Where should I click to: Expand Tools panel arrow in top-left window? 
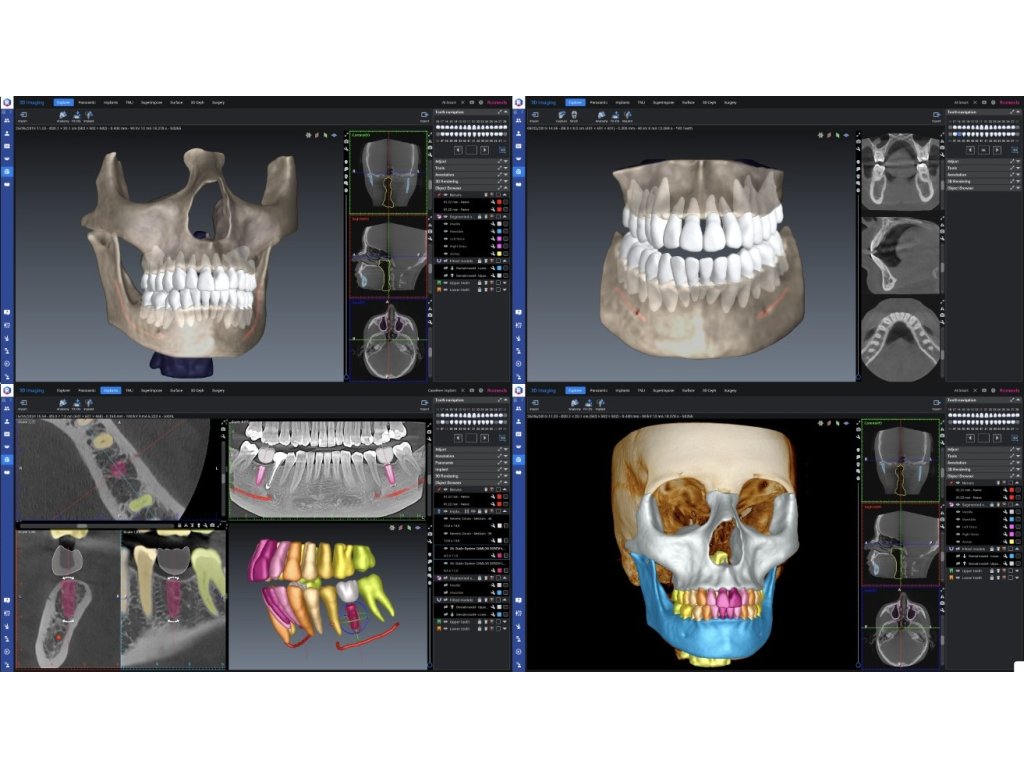point(505,168)
